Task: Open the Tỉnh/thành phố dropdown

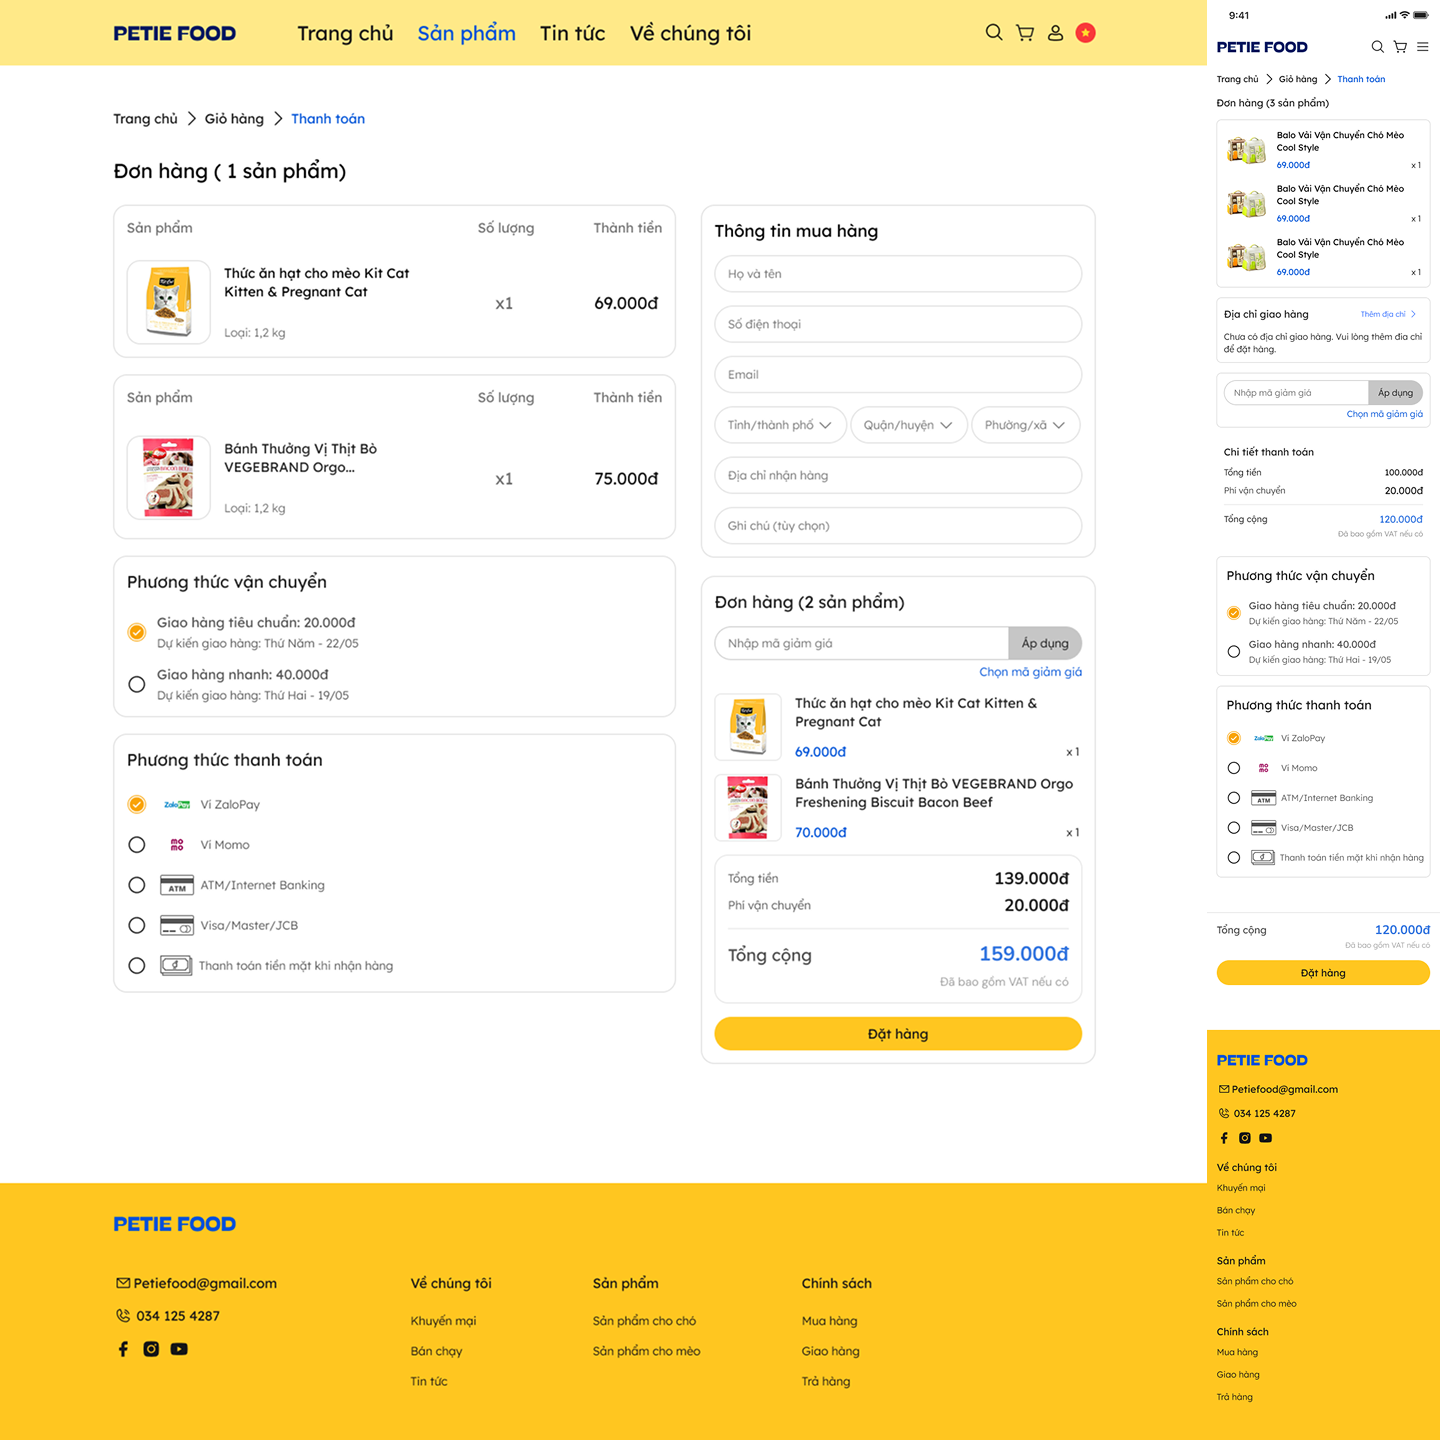Action: [x=780, y=425]
